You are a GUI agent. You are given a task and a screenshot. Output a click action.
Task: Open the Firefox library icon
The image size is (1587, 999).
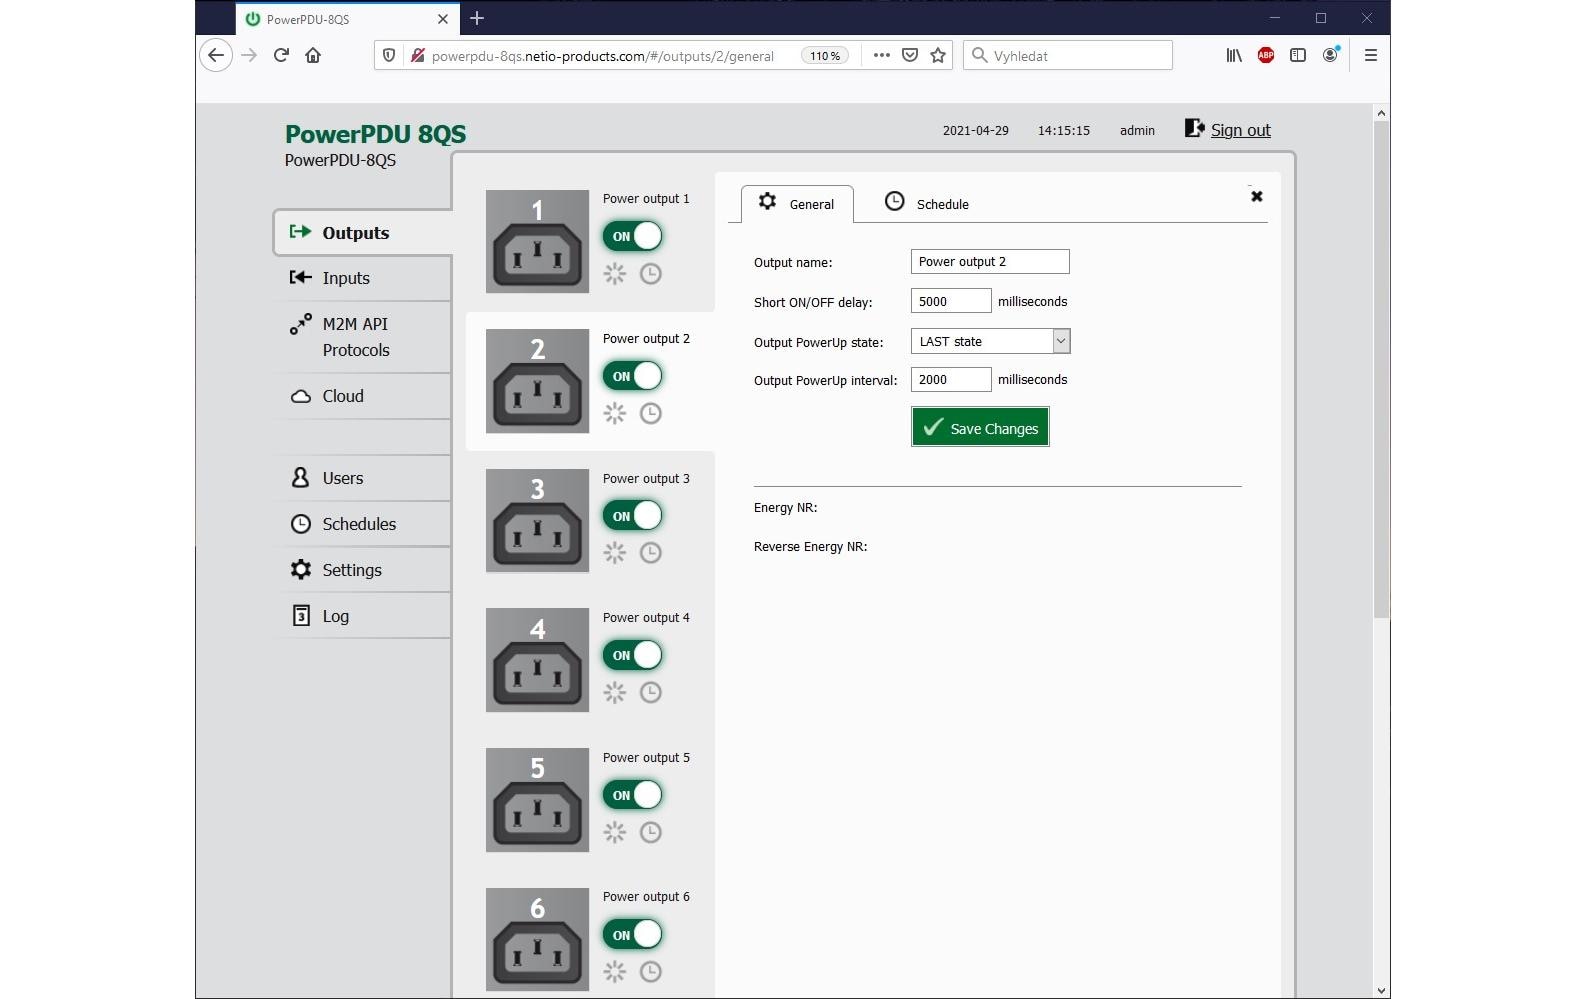pos(1234,56)
